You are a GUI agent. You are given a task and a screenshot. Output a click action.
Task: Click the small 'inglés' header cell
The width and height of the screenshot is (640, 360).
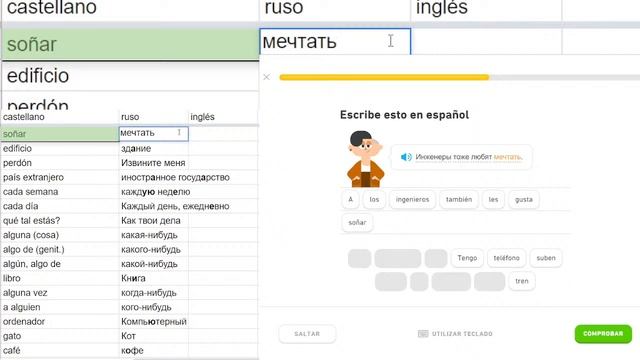coord(223,117)
